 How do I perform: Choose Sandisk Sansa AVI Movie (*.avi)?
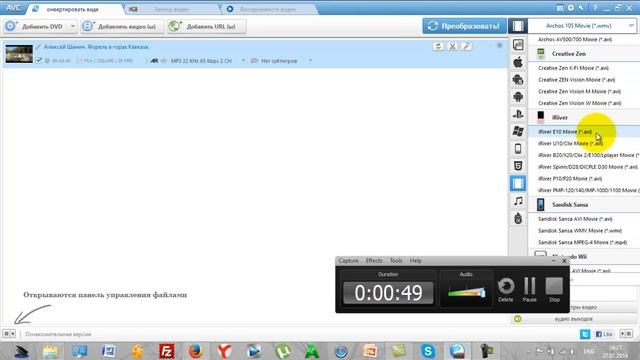point(575,219)
